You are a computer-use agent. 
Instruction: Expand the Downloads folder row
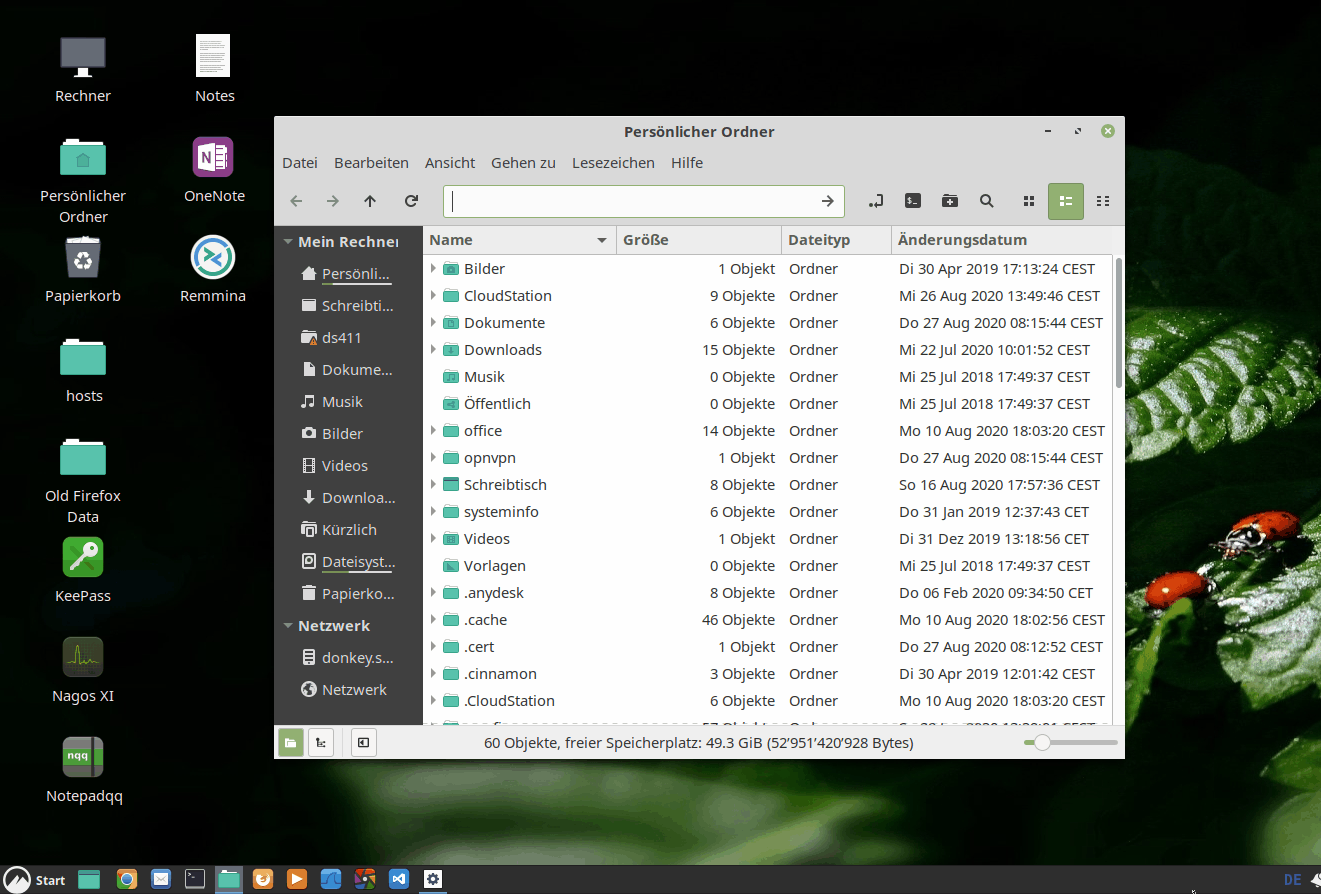pyautogui.click(x=434, y=349)
